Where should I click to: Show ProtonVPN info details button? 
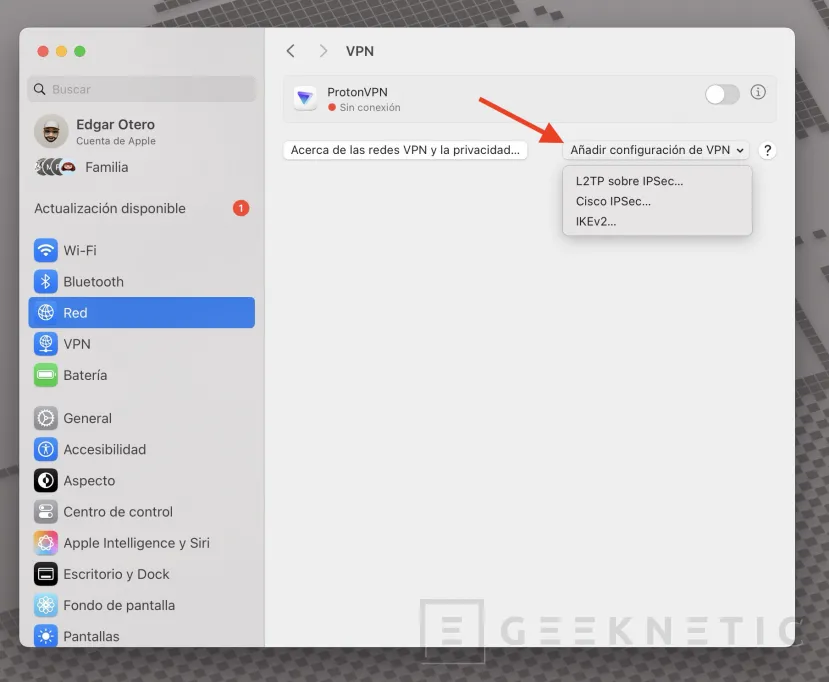(758, 93)
